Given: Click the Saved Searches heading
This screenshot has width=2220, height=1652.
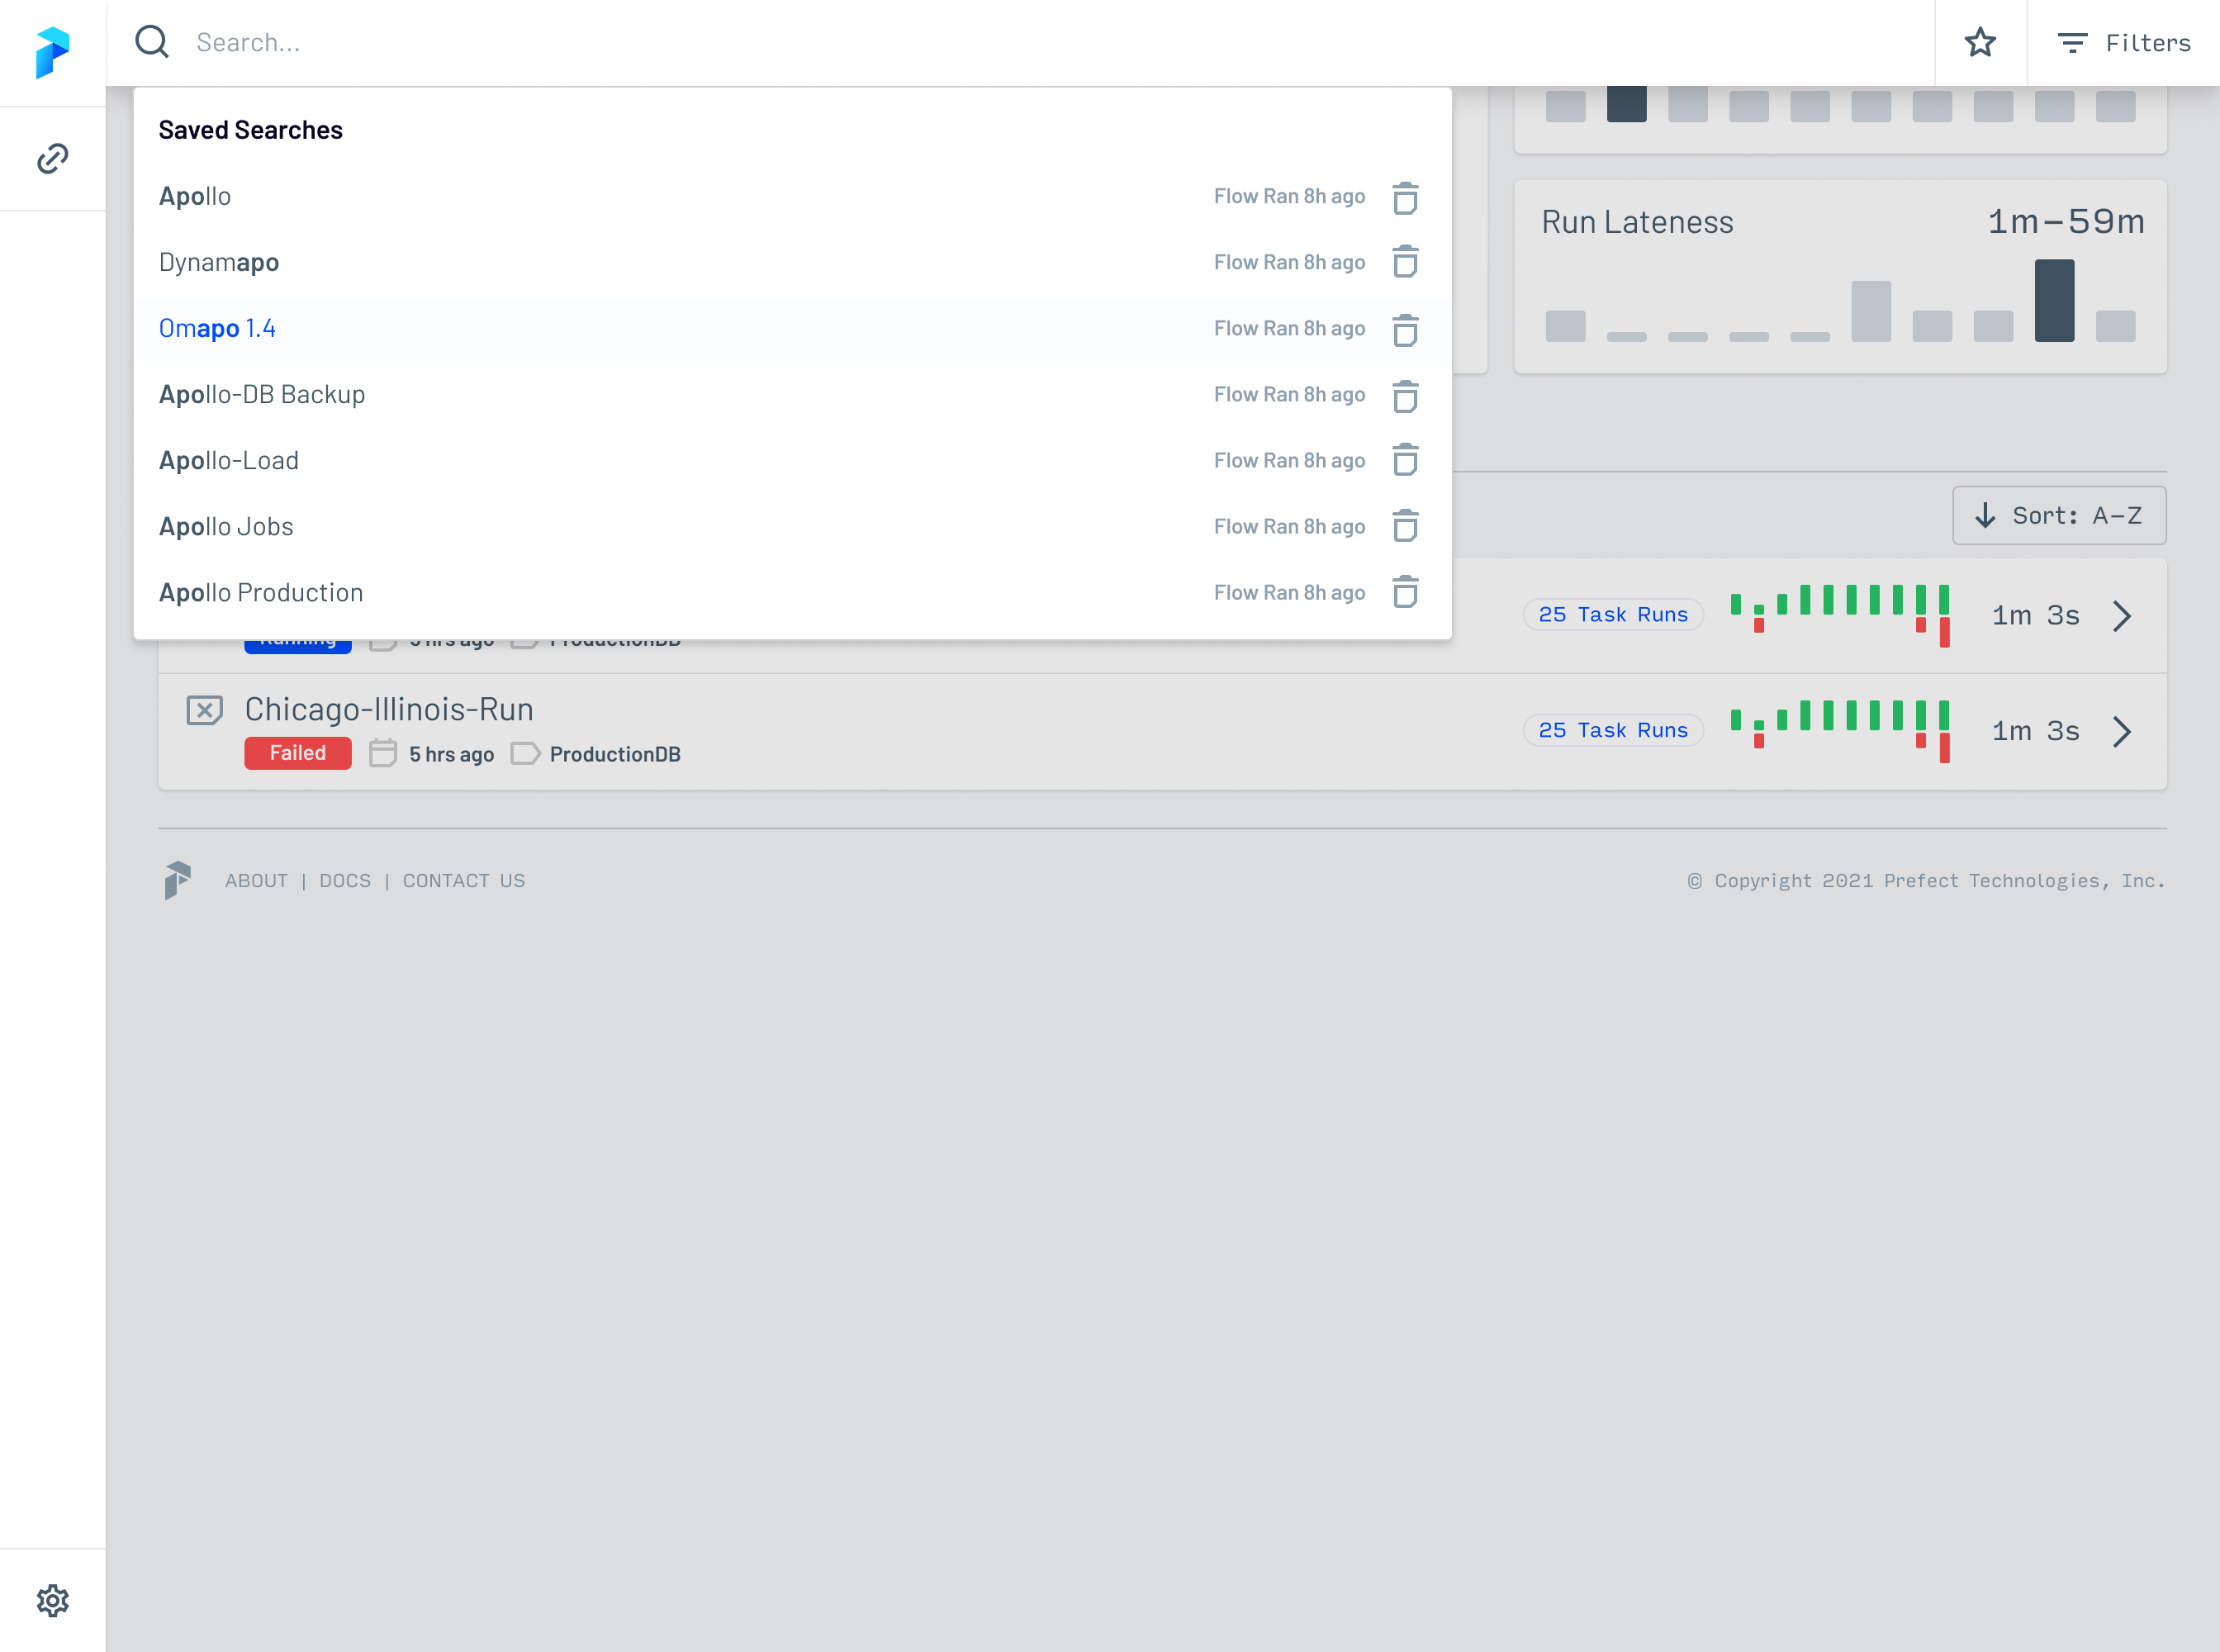Looking at the screenshot, I should [x=251, y=130].
